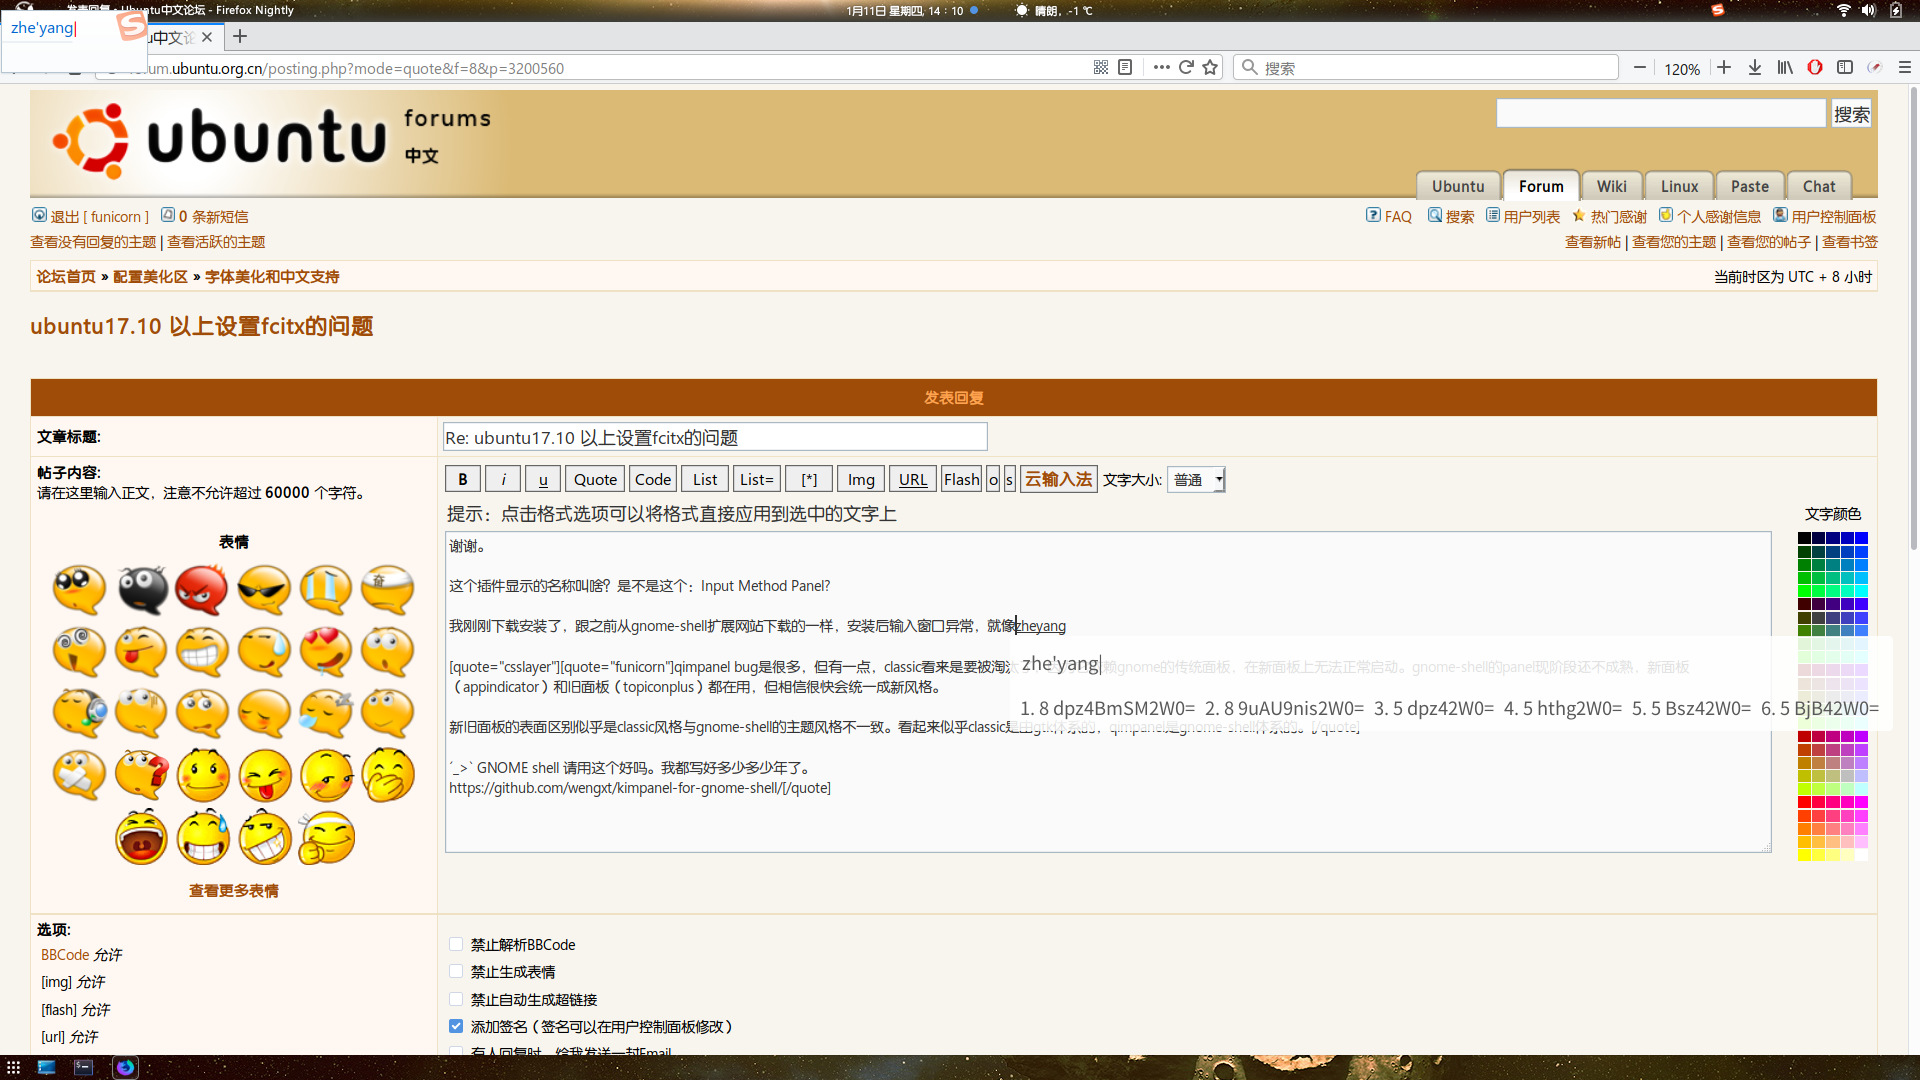The height and width of the screenshot is (1080, 1920).
Task: Bookmark this page with the star icon
Action: click(1210, 67)
